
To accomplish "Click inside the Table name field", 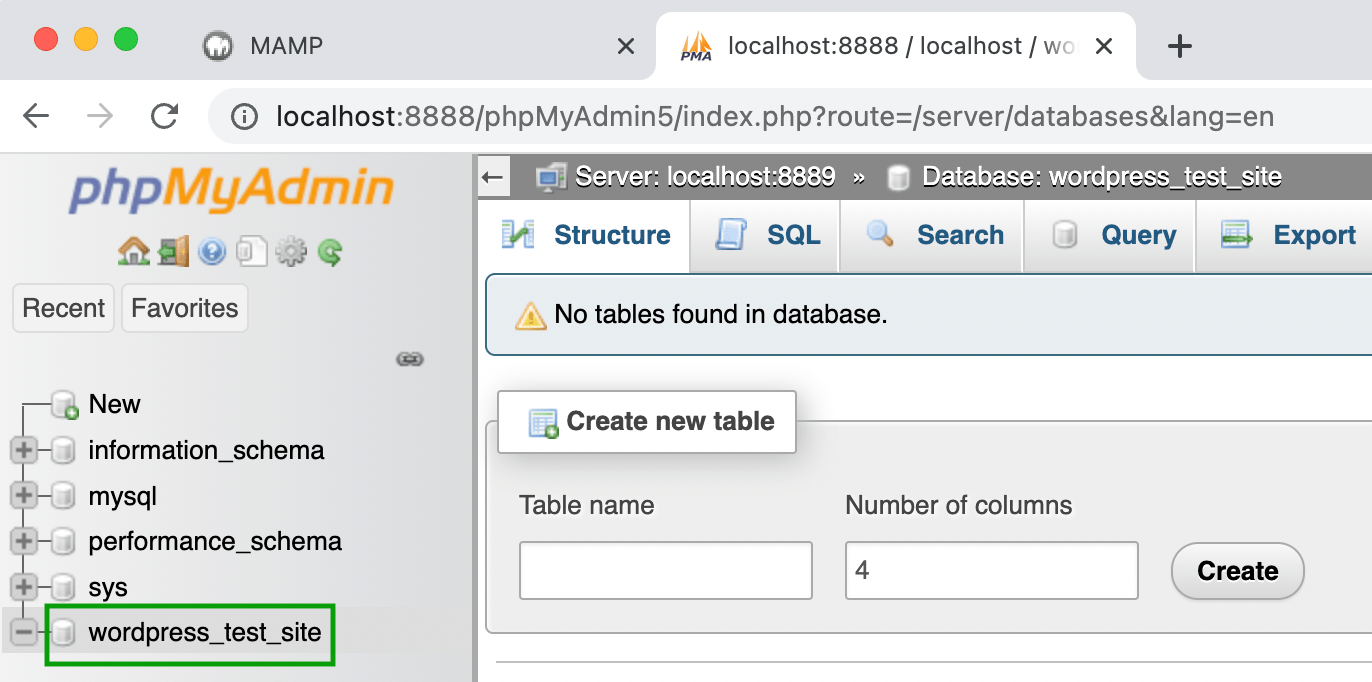I will coord(665,570).
